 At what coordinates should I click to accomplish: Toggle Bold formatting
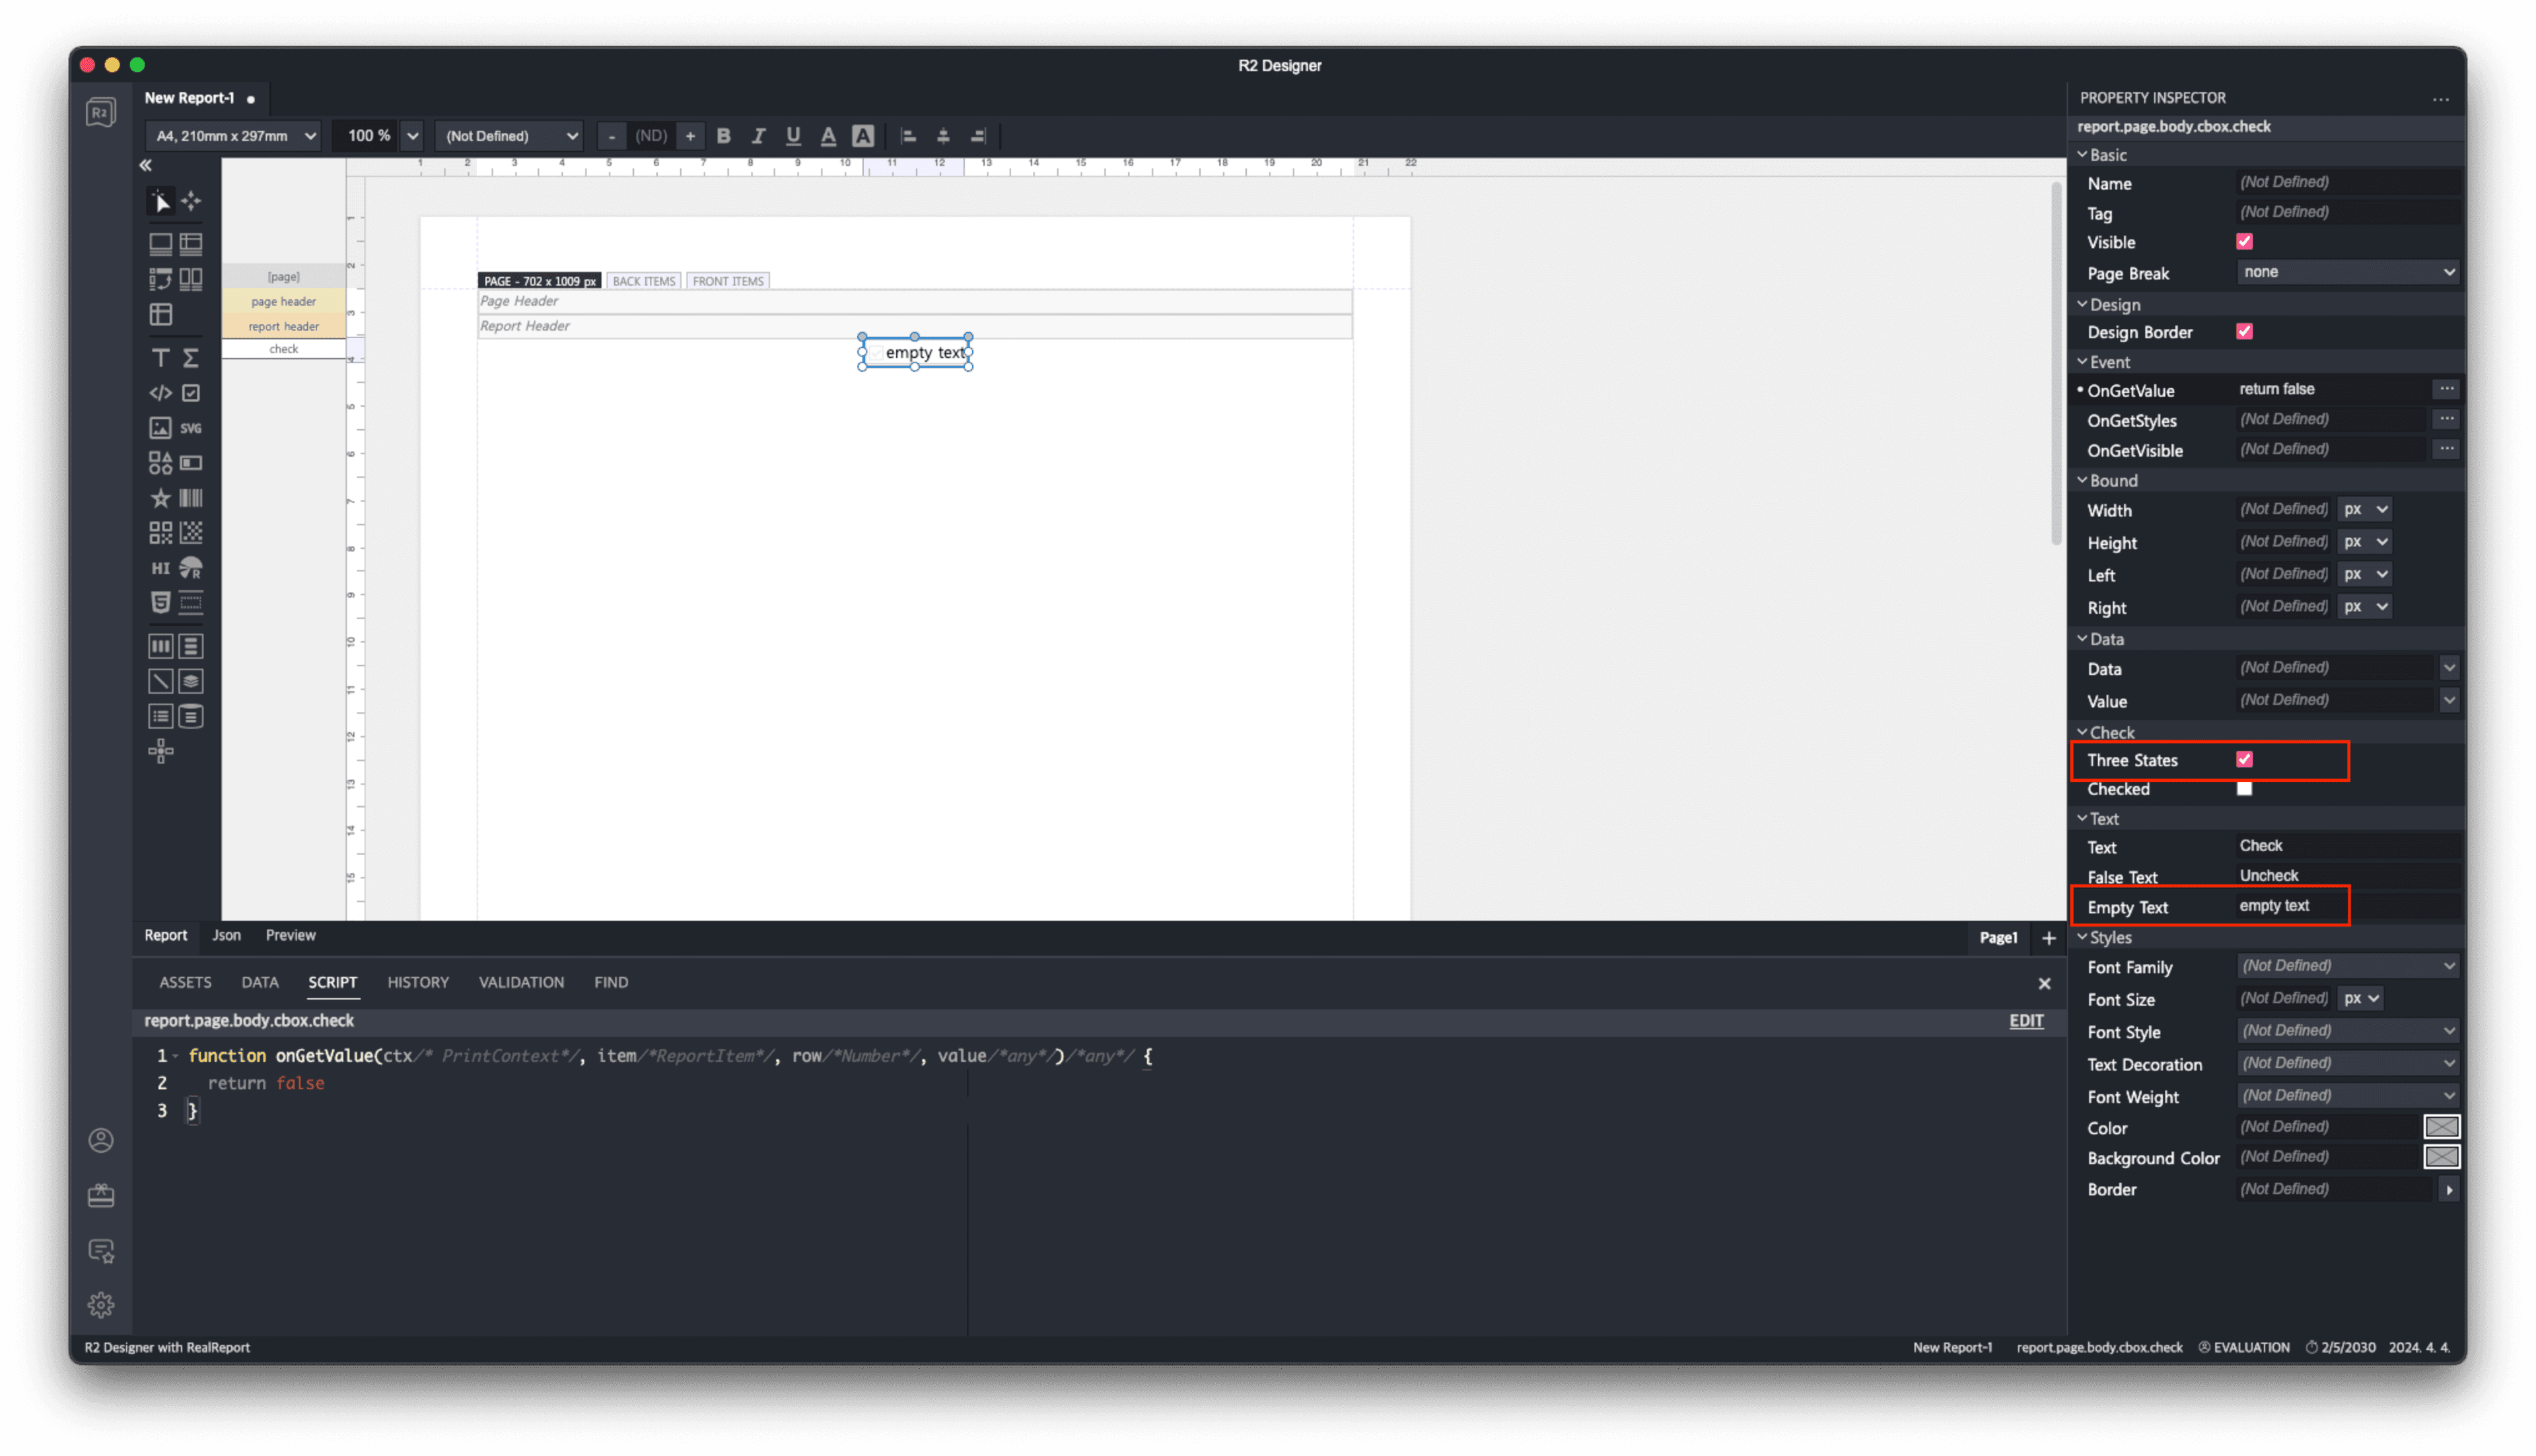[724, 136]
